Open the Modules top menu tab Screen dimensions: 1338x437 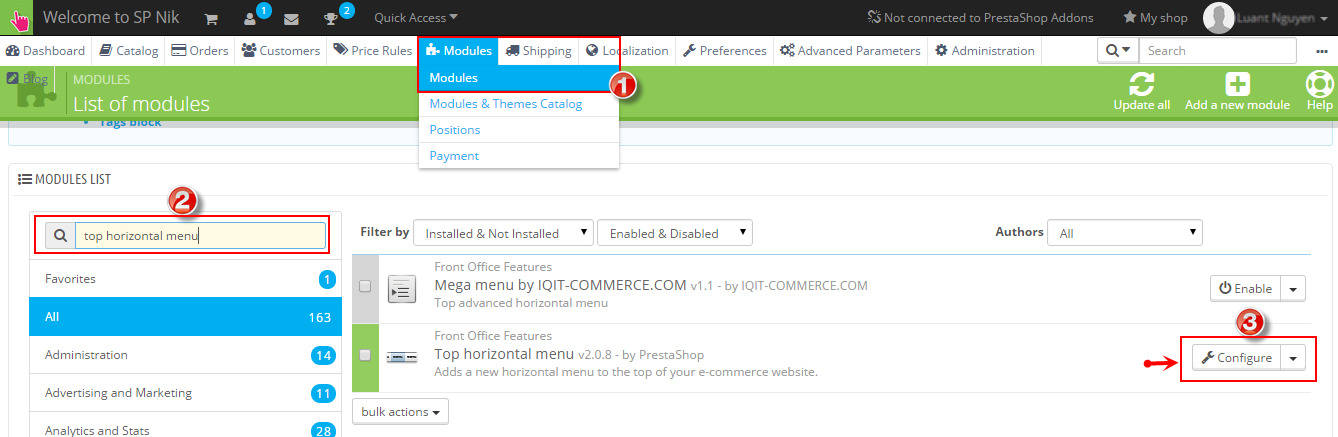(459, 50)
